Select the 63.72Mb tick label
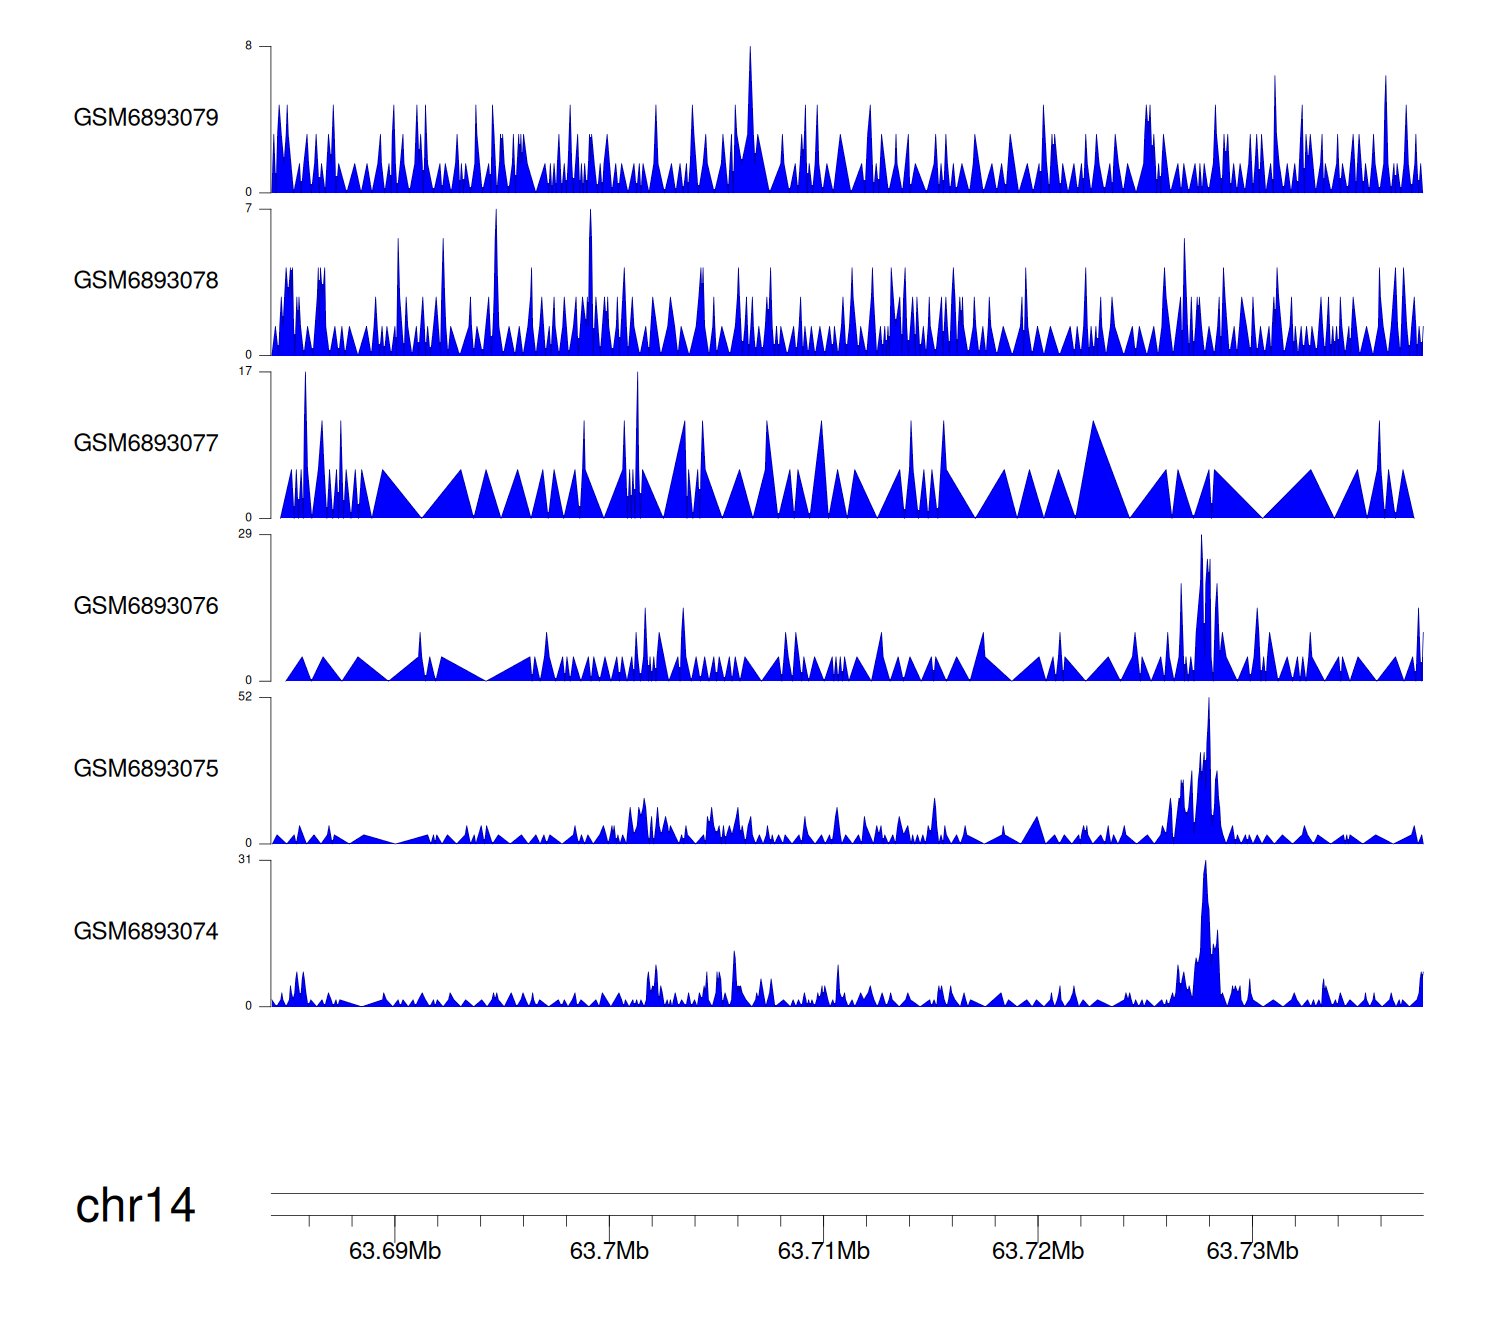 [x=1038, y=1251]
